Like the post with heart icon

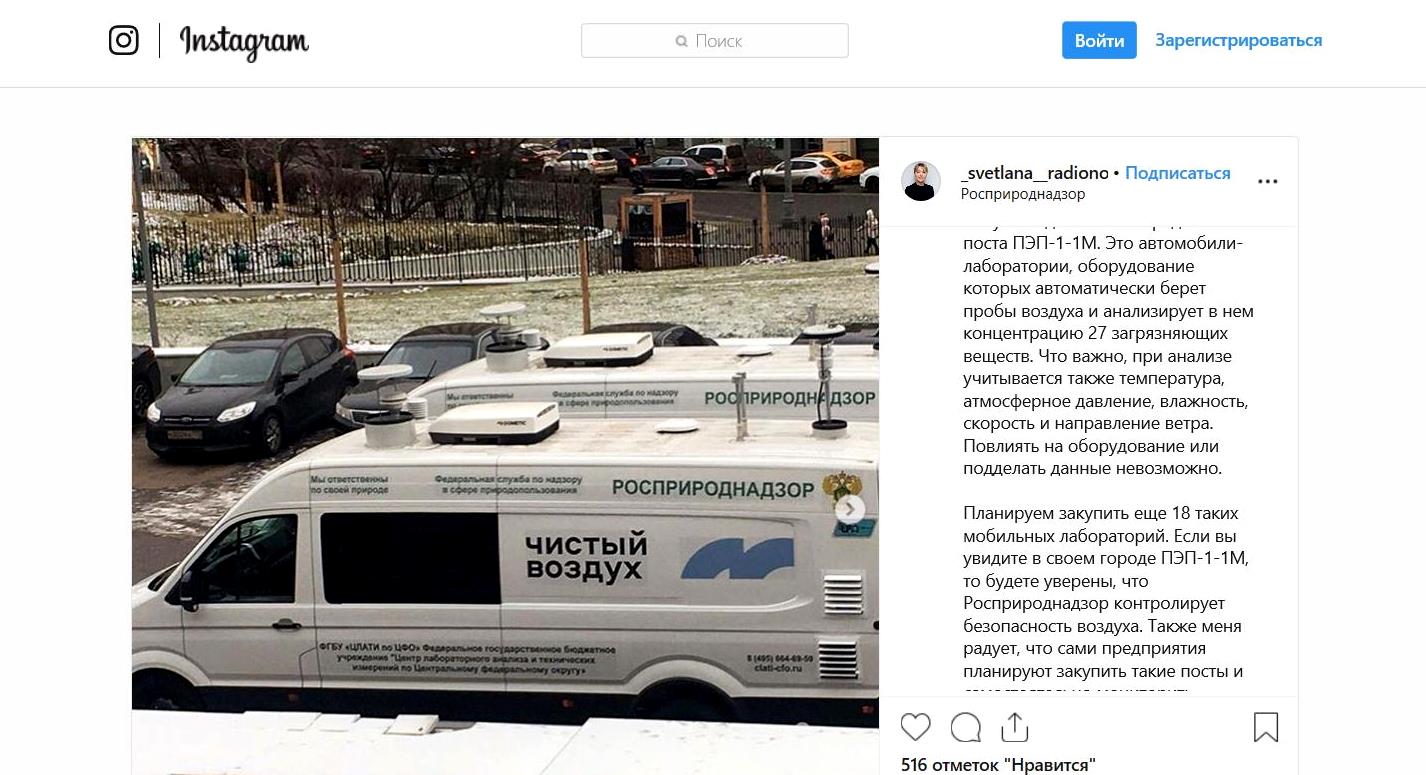pos(915,727)
